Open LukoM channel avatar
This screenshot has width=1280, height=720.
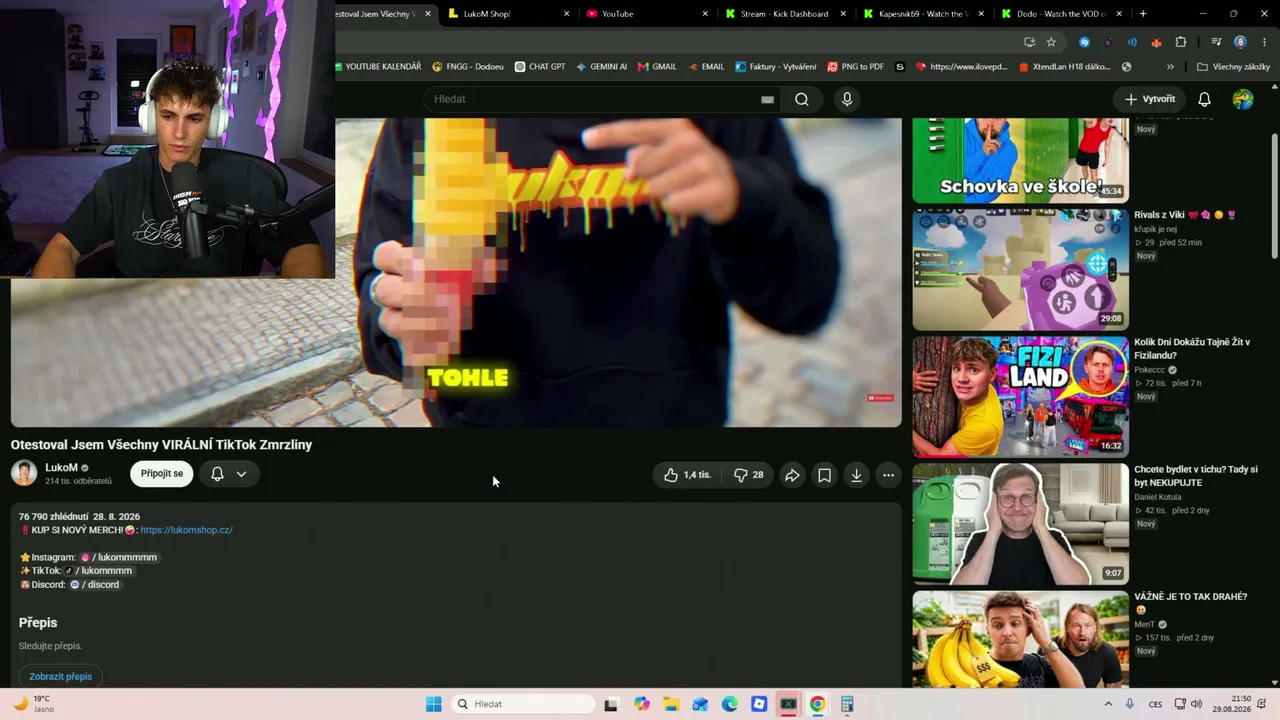click(x=24, y=473)
